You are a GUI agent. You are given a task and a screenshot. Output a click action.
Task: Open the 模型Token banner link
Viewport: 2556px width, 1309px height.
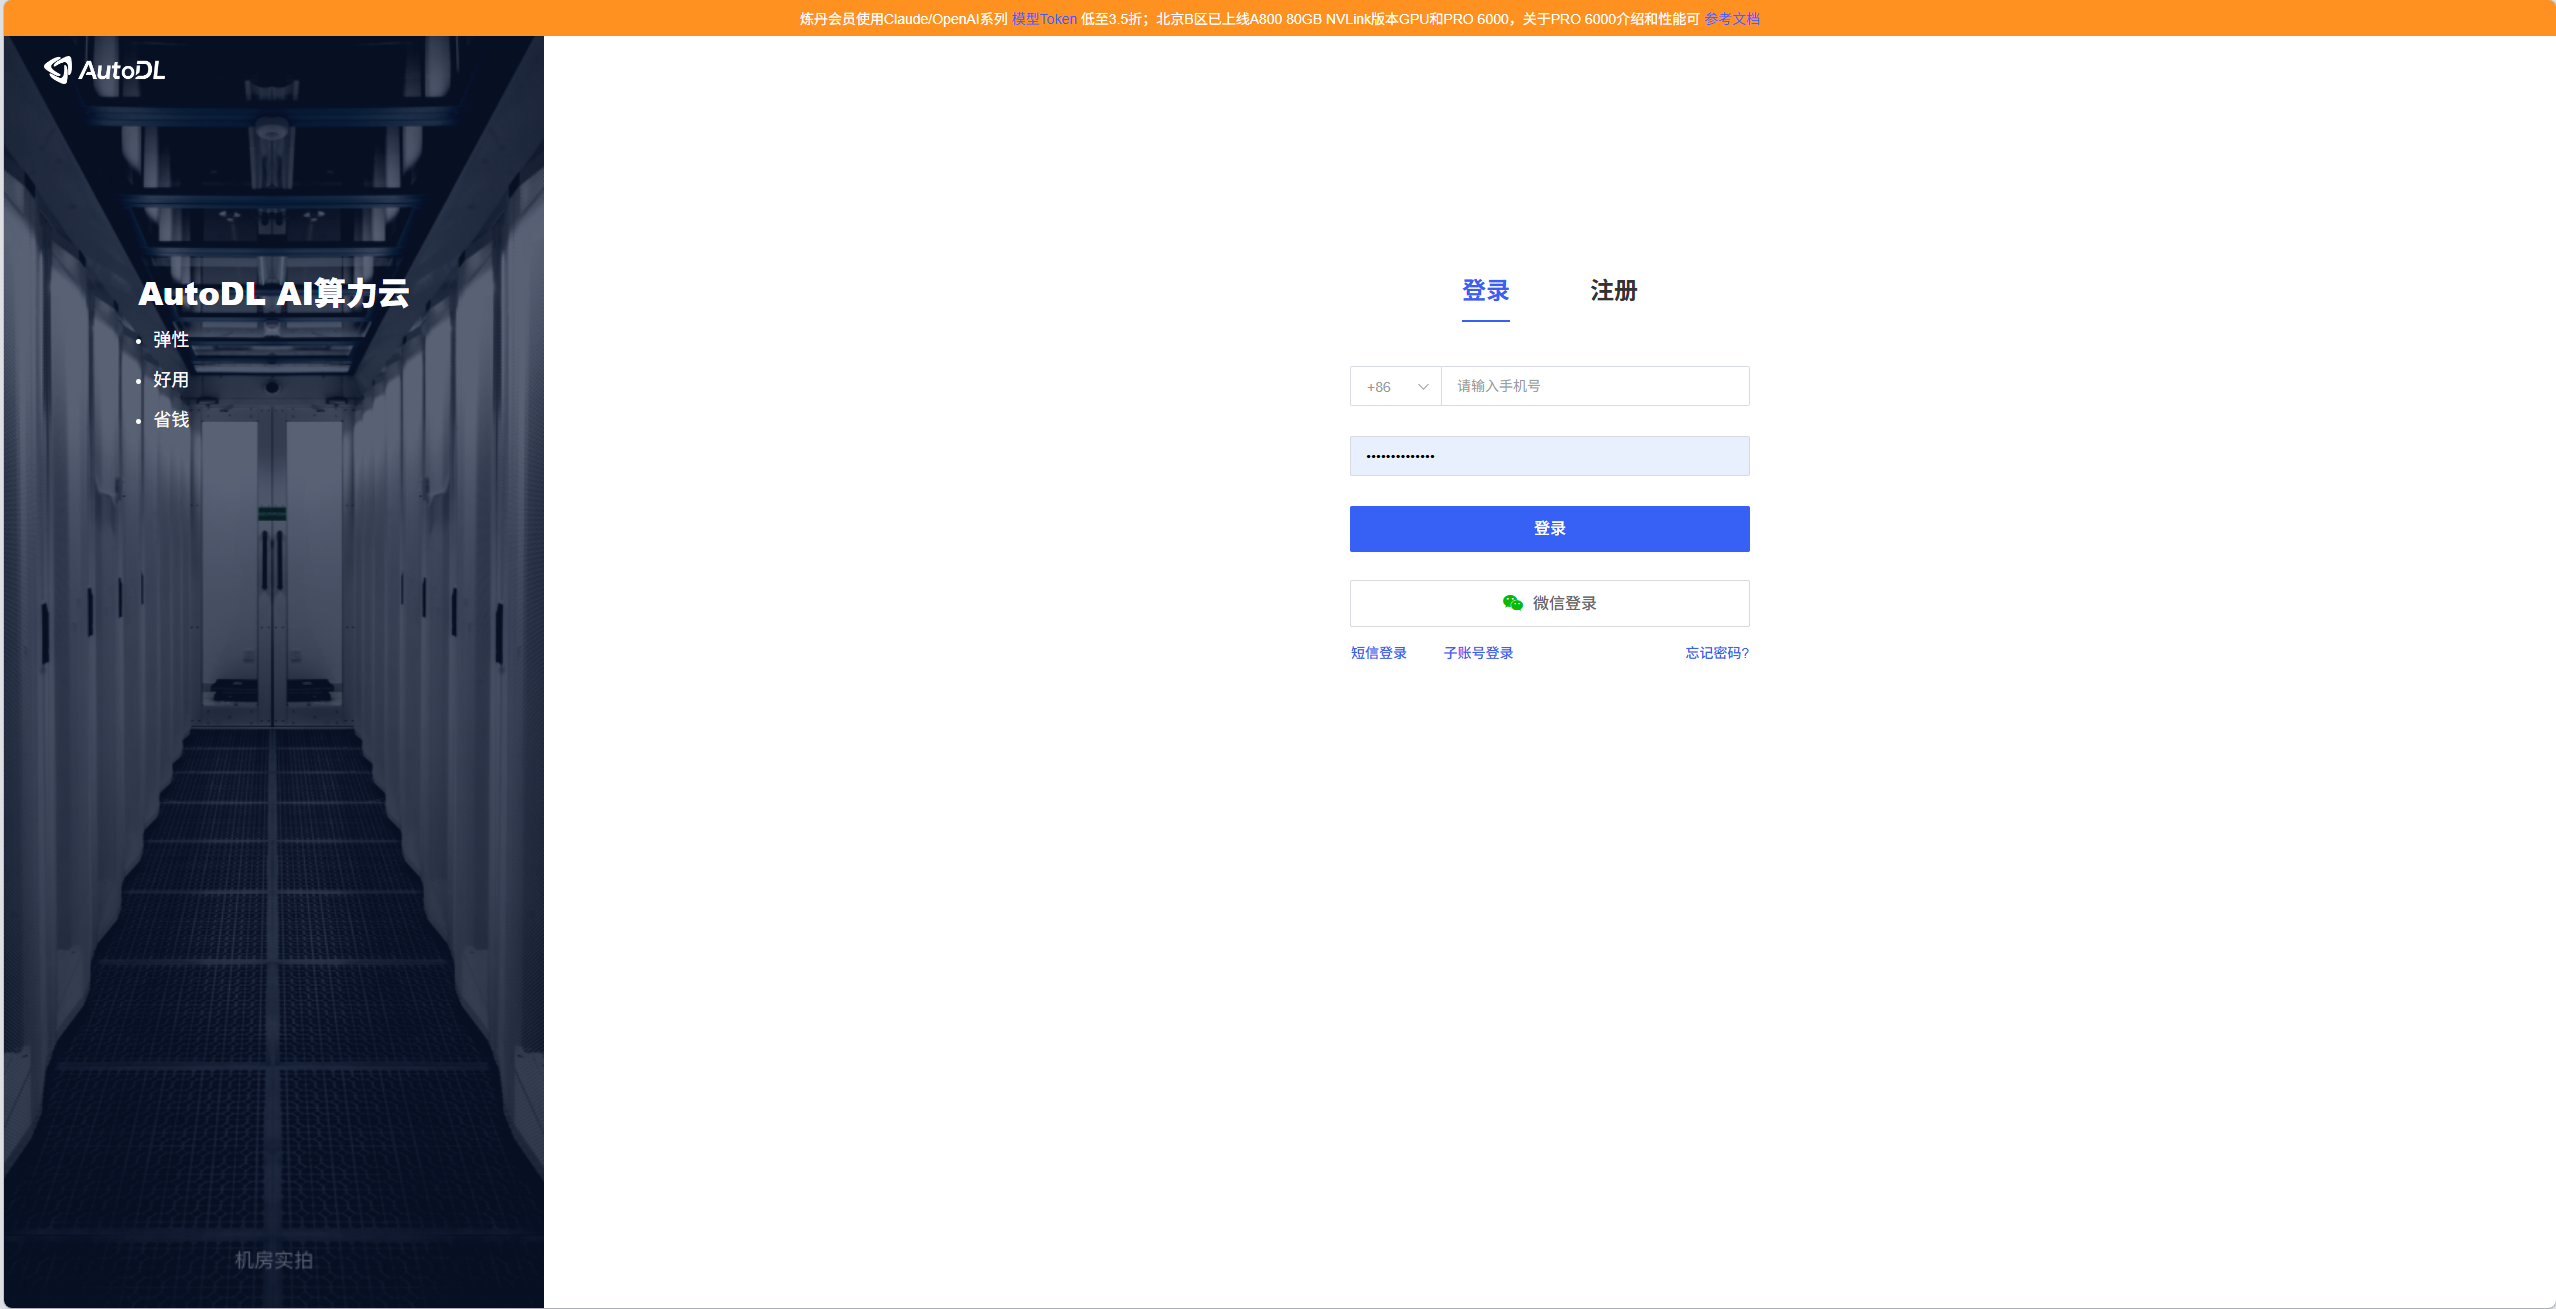1044,19
